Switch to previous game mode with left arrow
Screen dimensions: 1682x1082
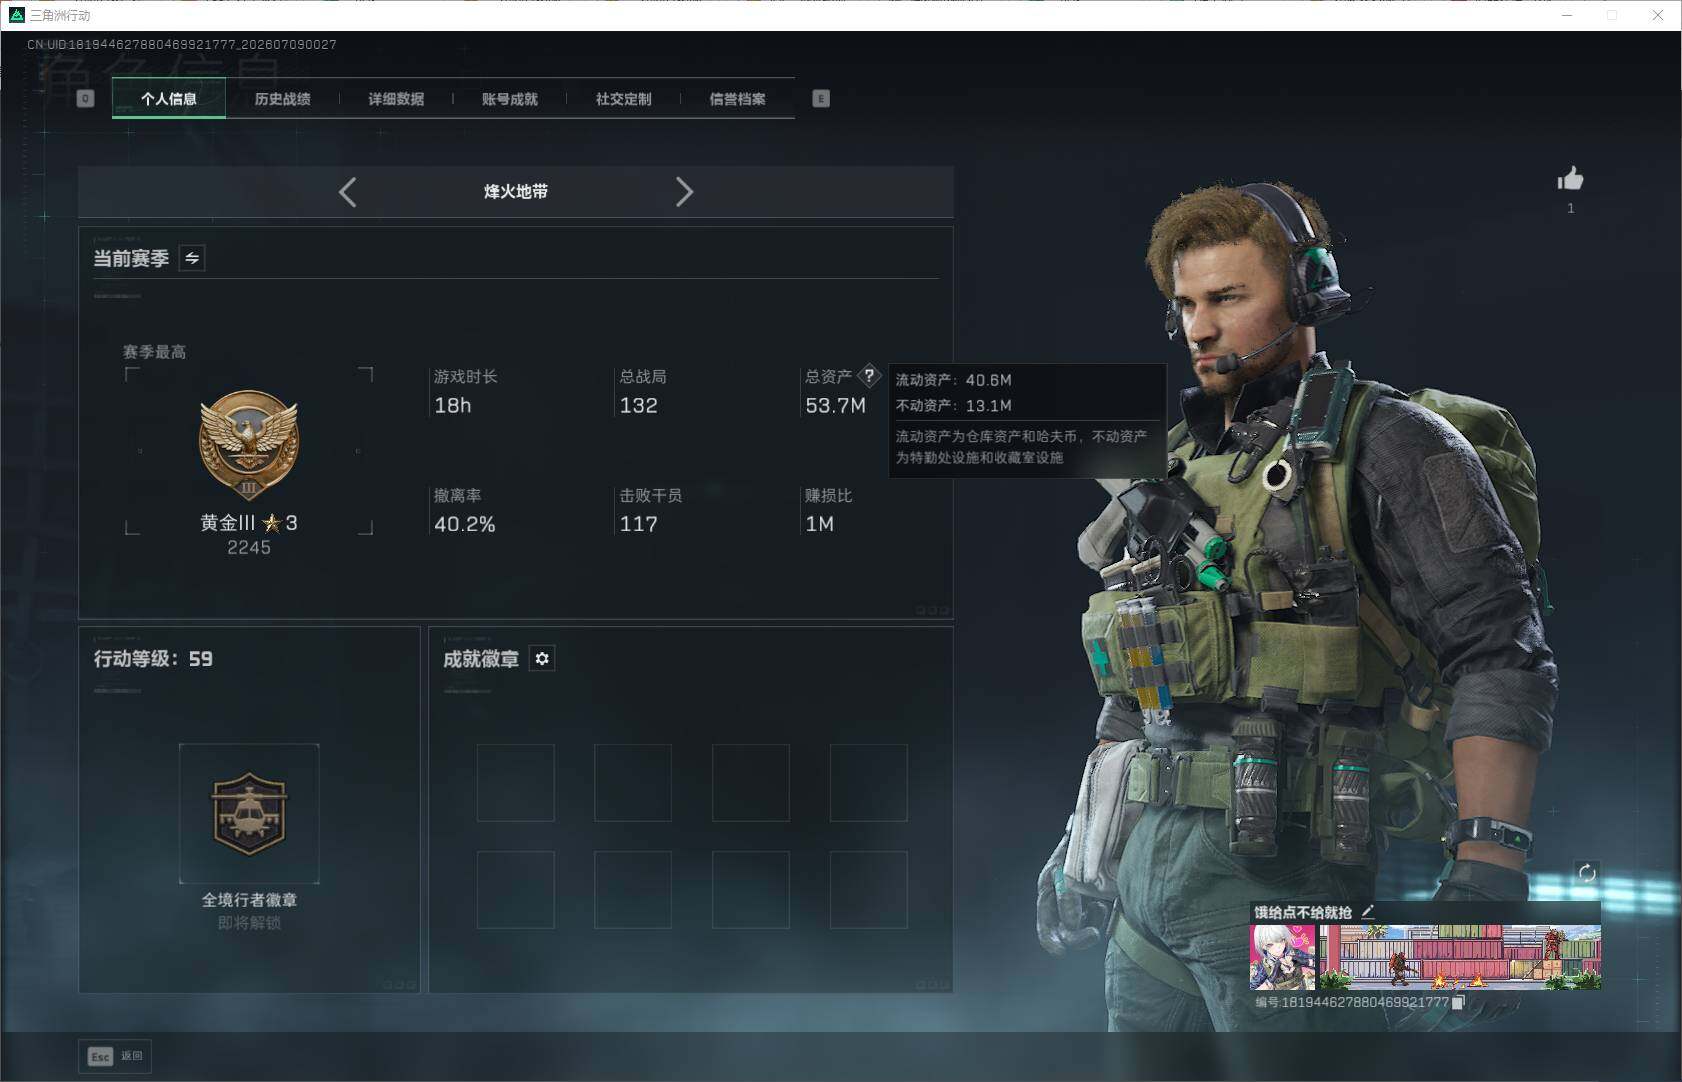(348, 192)
